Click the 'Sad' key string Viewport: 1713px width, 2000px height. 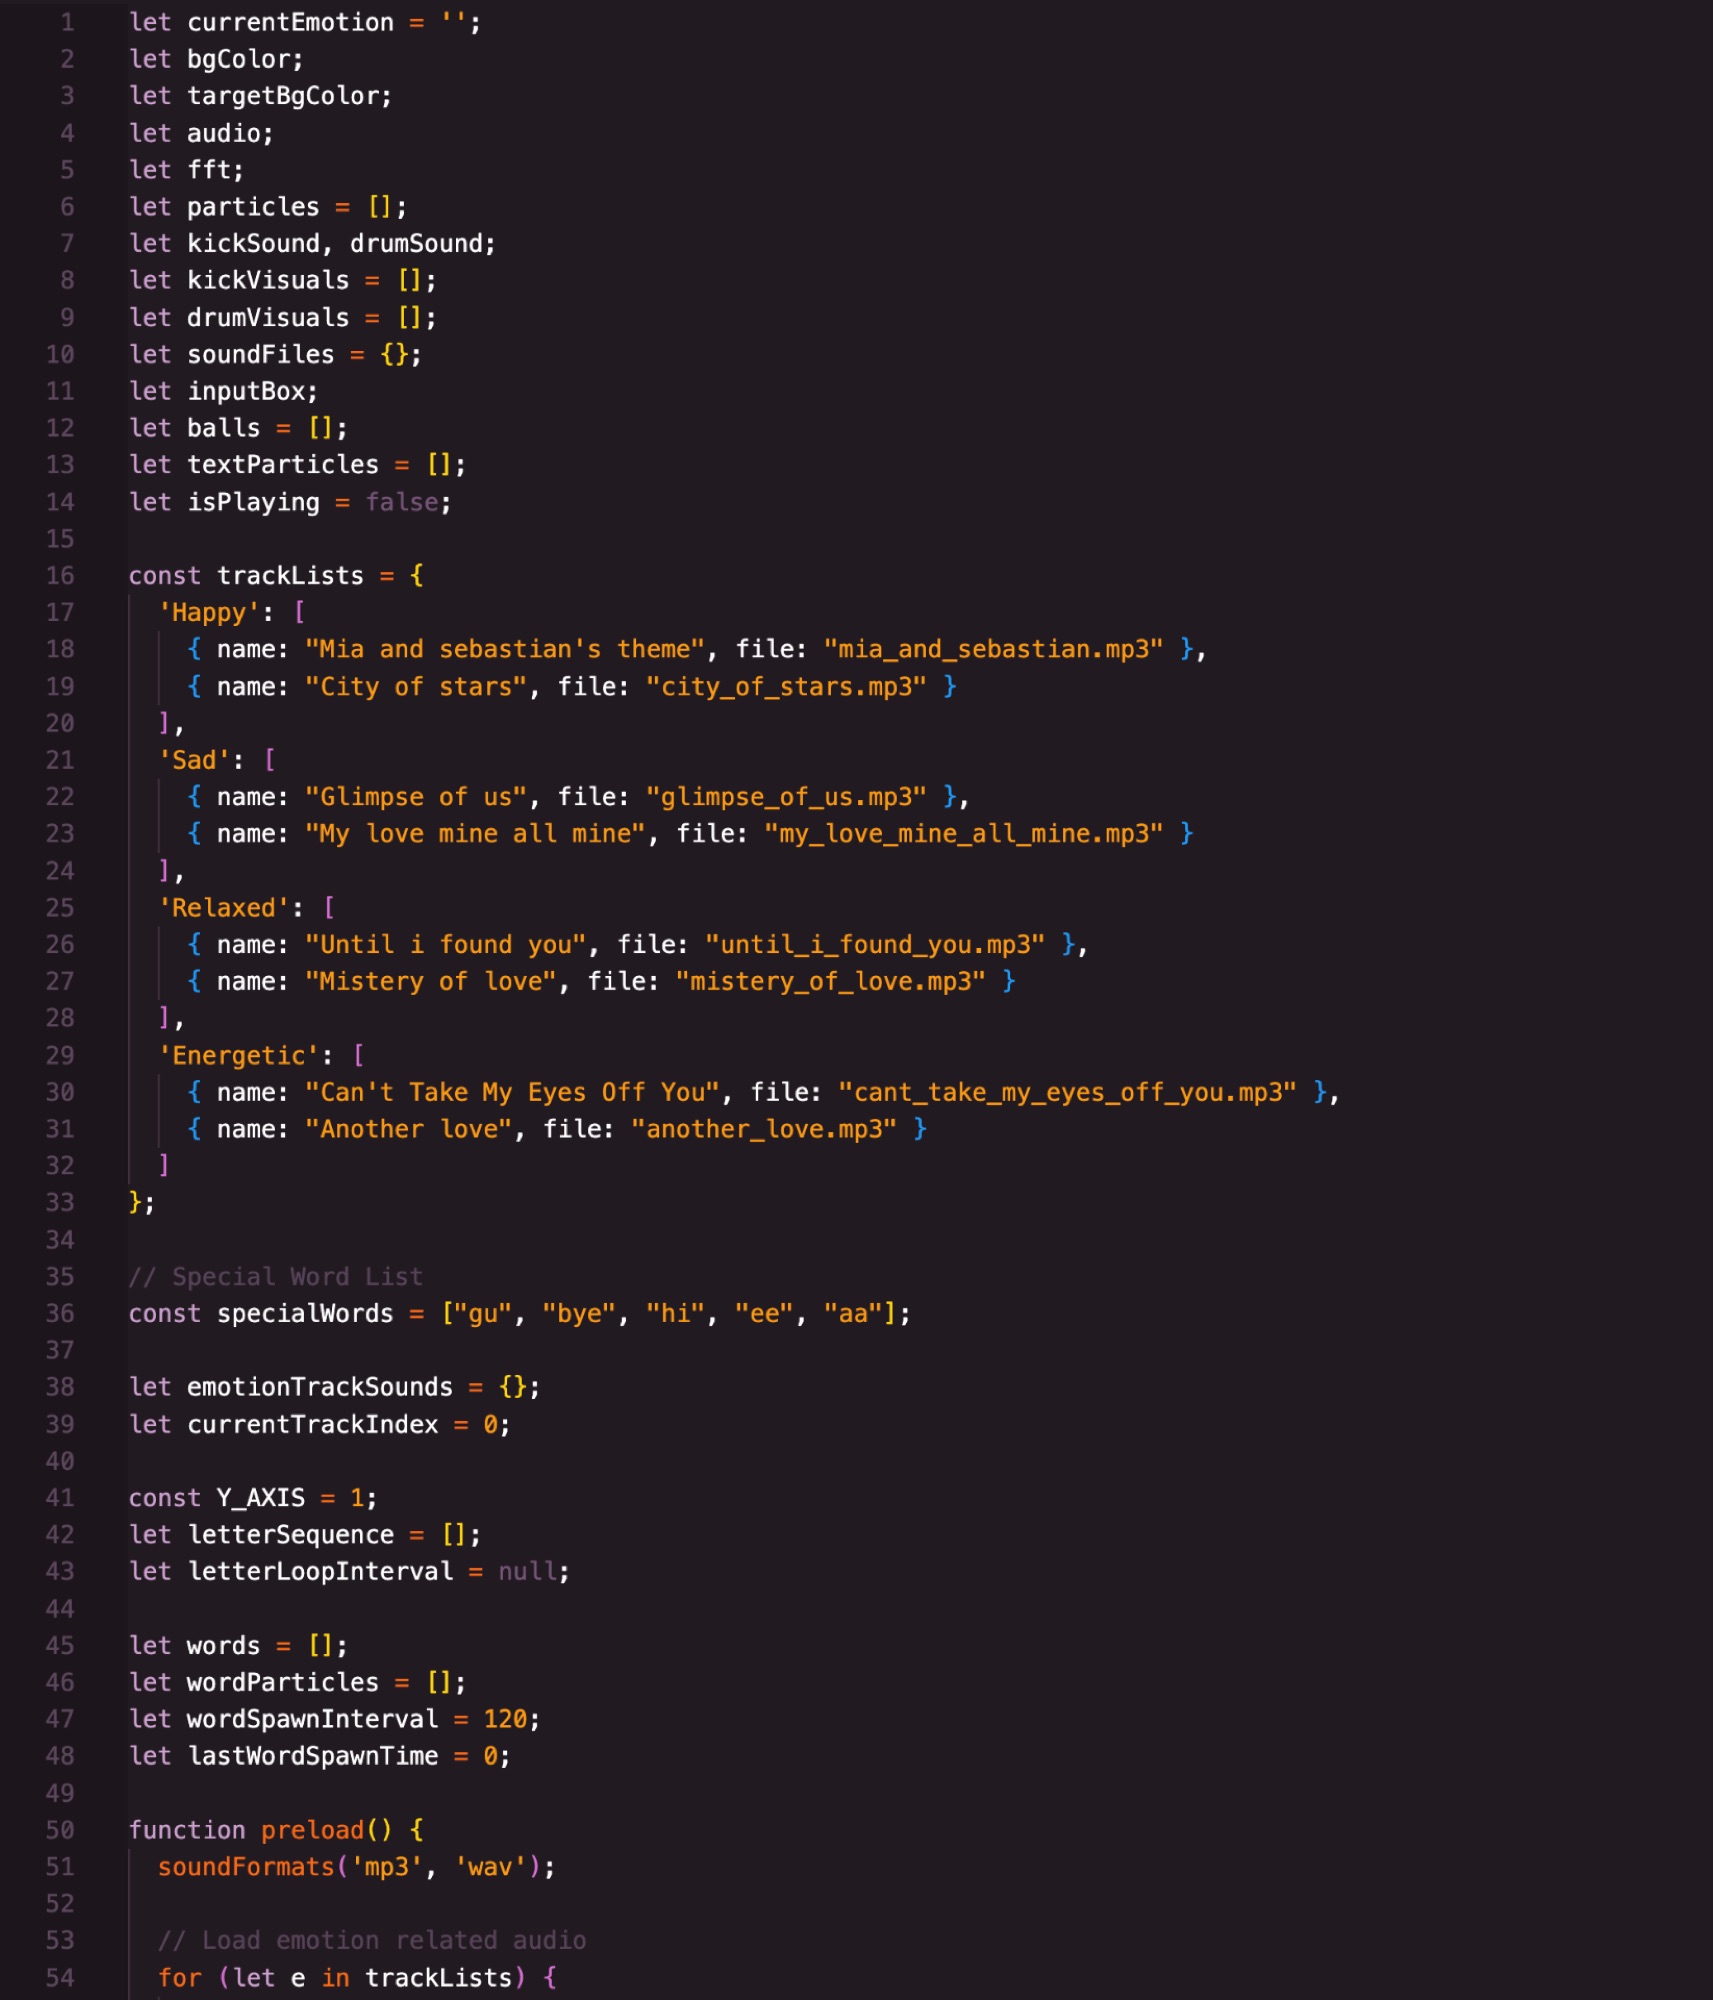point(194,761)
